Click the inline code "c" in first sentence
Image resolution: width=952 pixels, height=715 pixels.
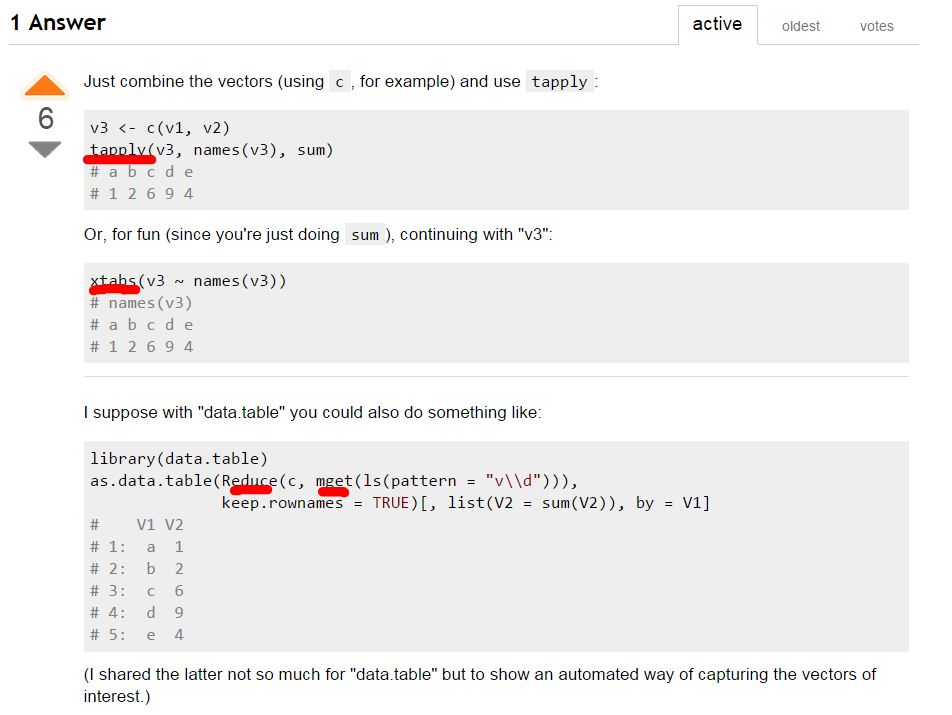coord(340,82)
